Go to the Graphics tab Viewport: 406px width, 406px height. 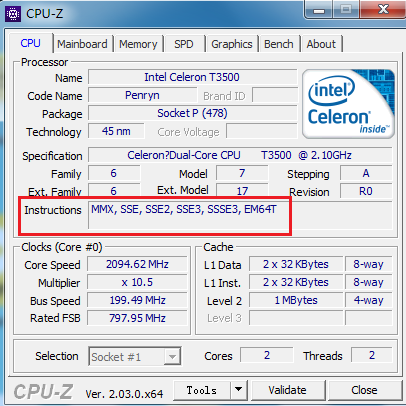click(x=232, y=44)
